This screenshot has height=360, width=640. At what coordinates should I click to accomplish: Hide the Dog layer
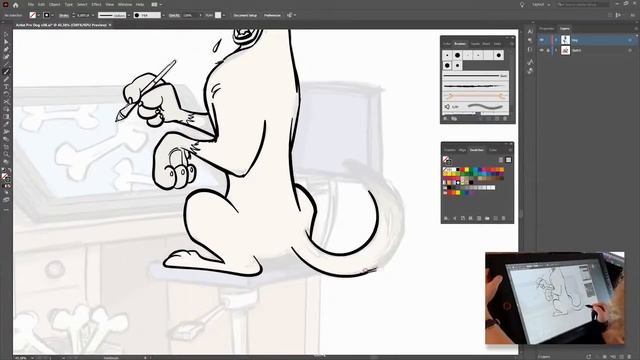pyautogui.click(x=542, y=40)
